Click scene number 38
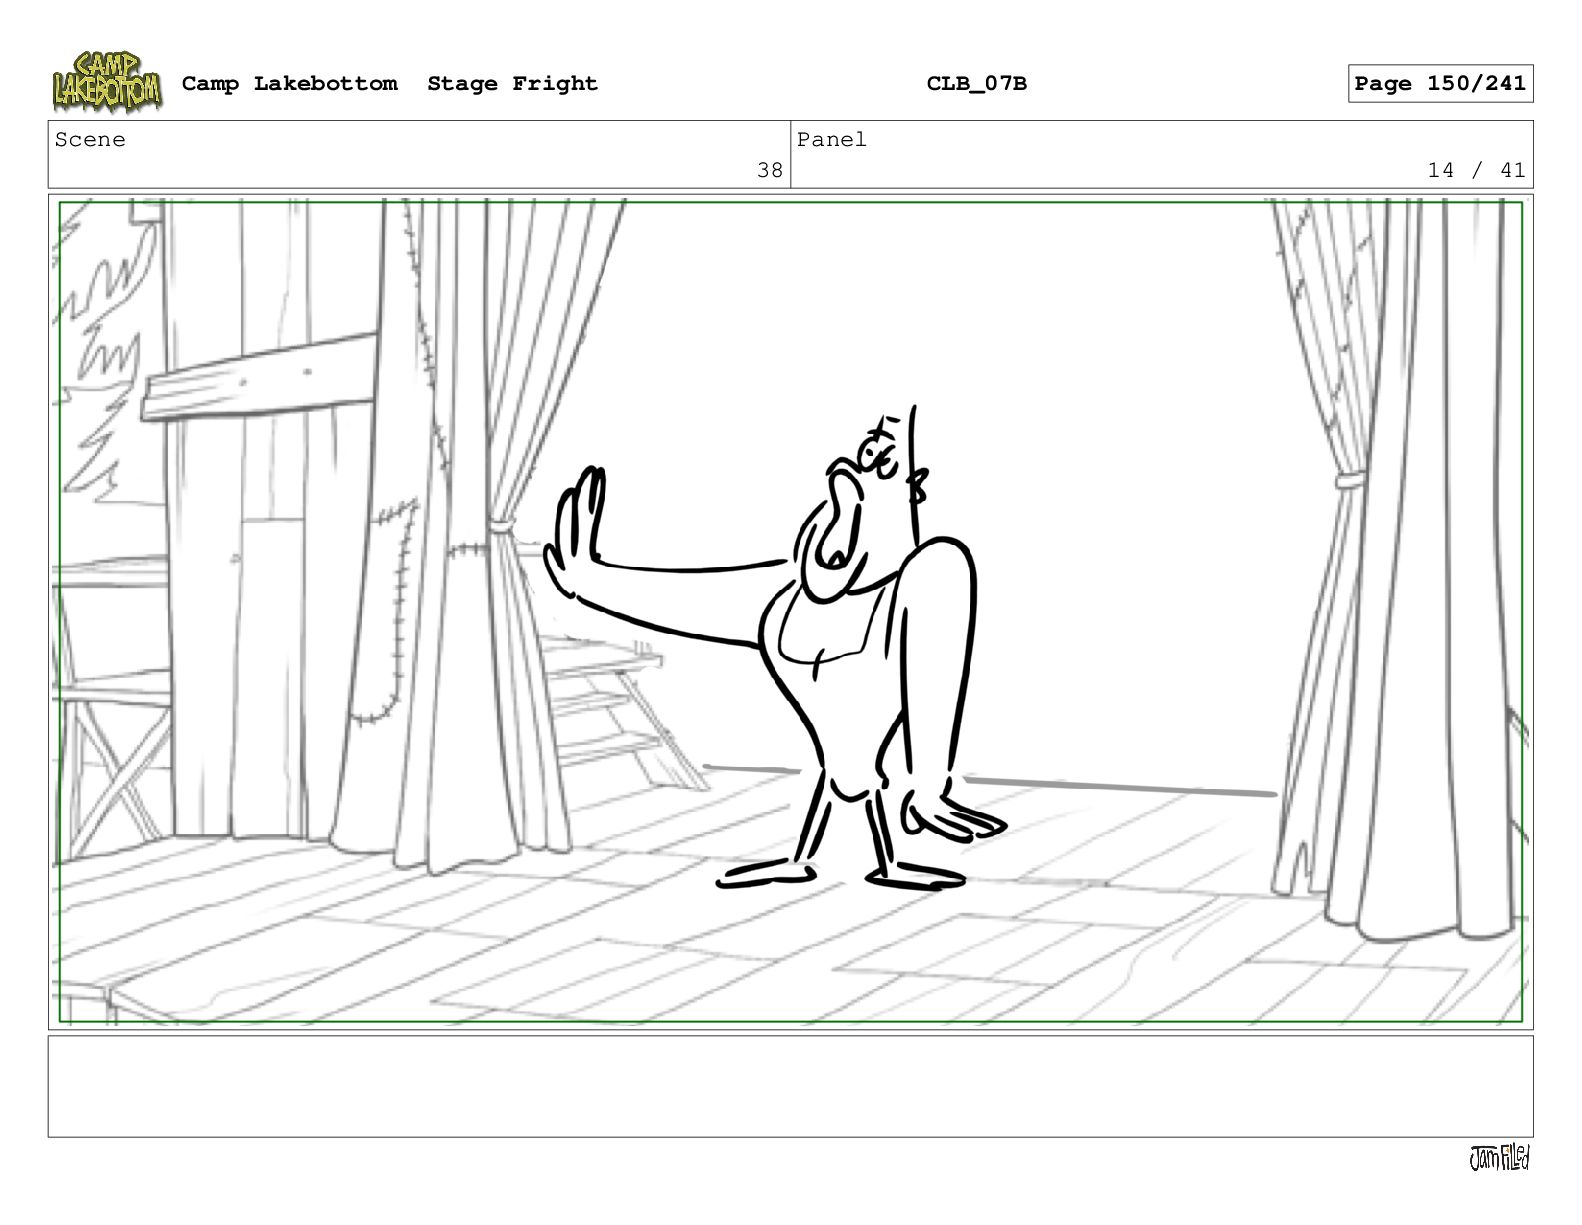 coord(770,171)
